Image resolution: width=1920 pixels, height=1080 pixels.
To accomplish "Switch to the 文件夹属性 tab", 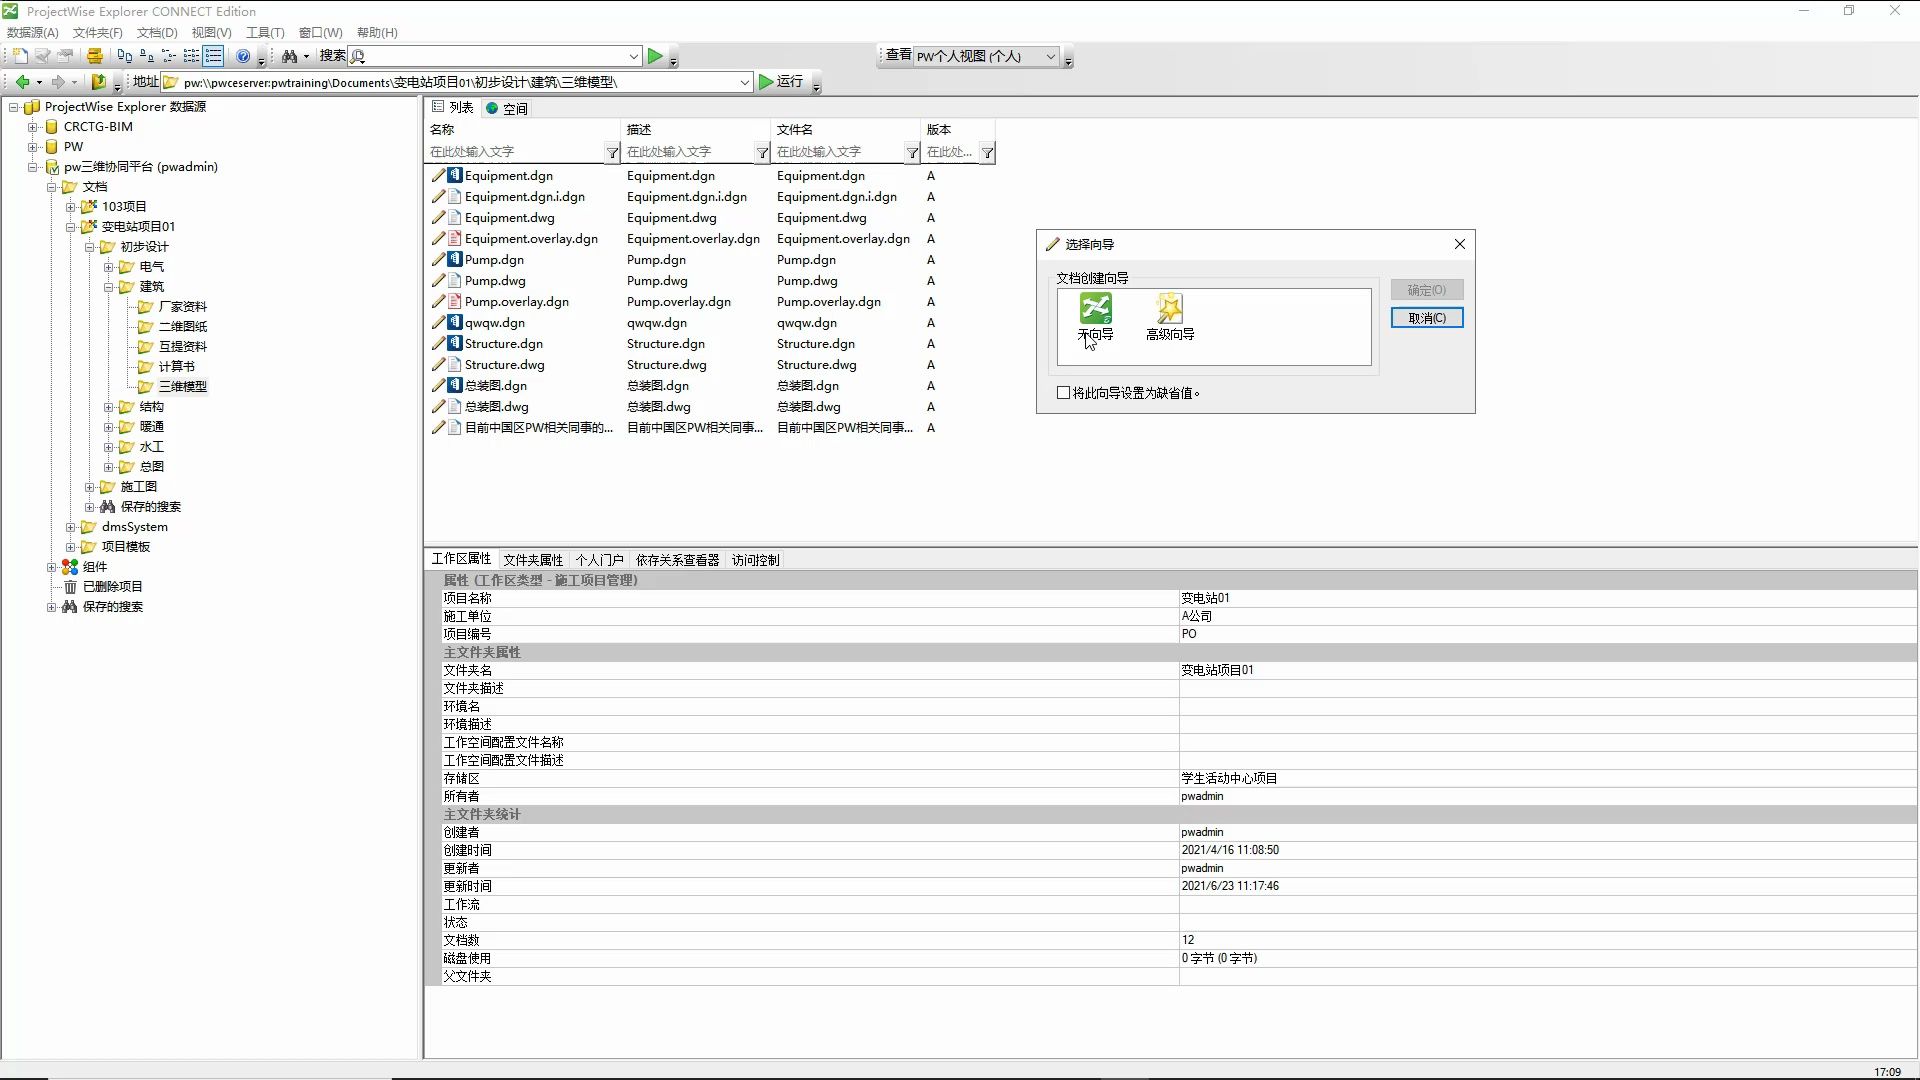I will click(533, 560).
